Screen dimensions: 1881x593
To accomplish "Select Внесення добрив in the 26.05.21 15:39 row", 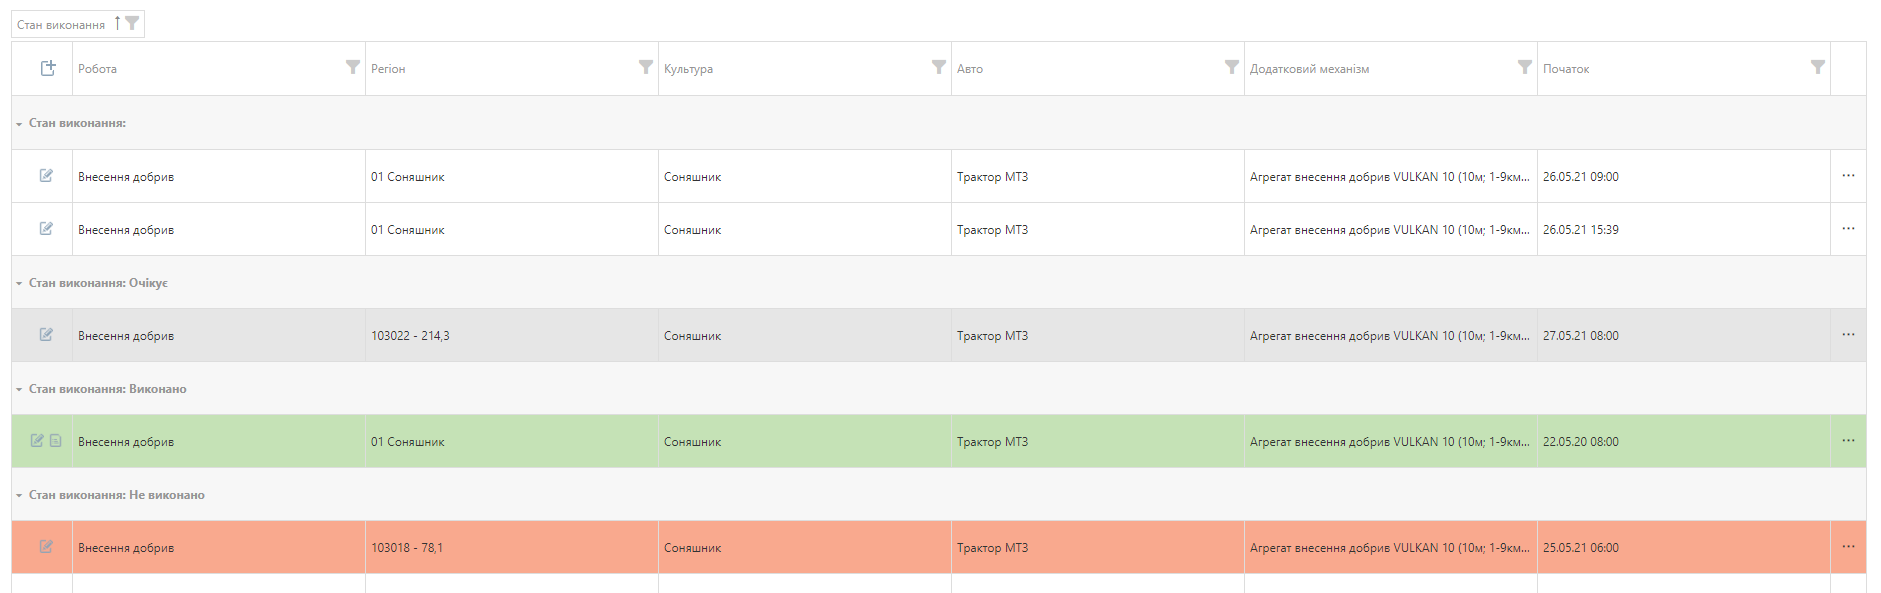I will 126,230.
